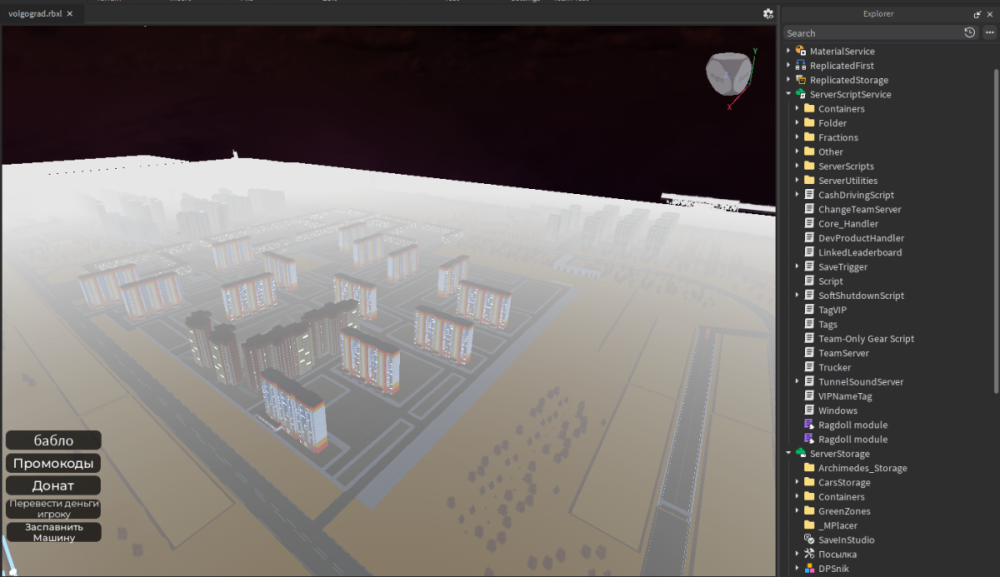Viewport: 1000px width, 577px height.
Task: Click the SaveInStudio object icon
Action: tap(809, 539)
